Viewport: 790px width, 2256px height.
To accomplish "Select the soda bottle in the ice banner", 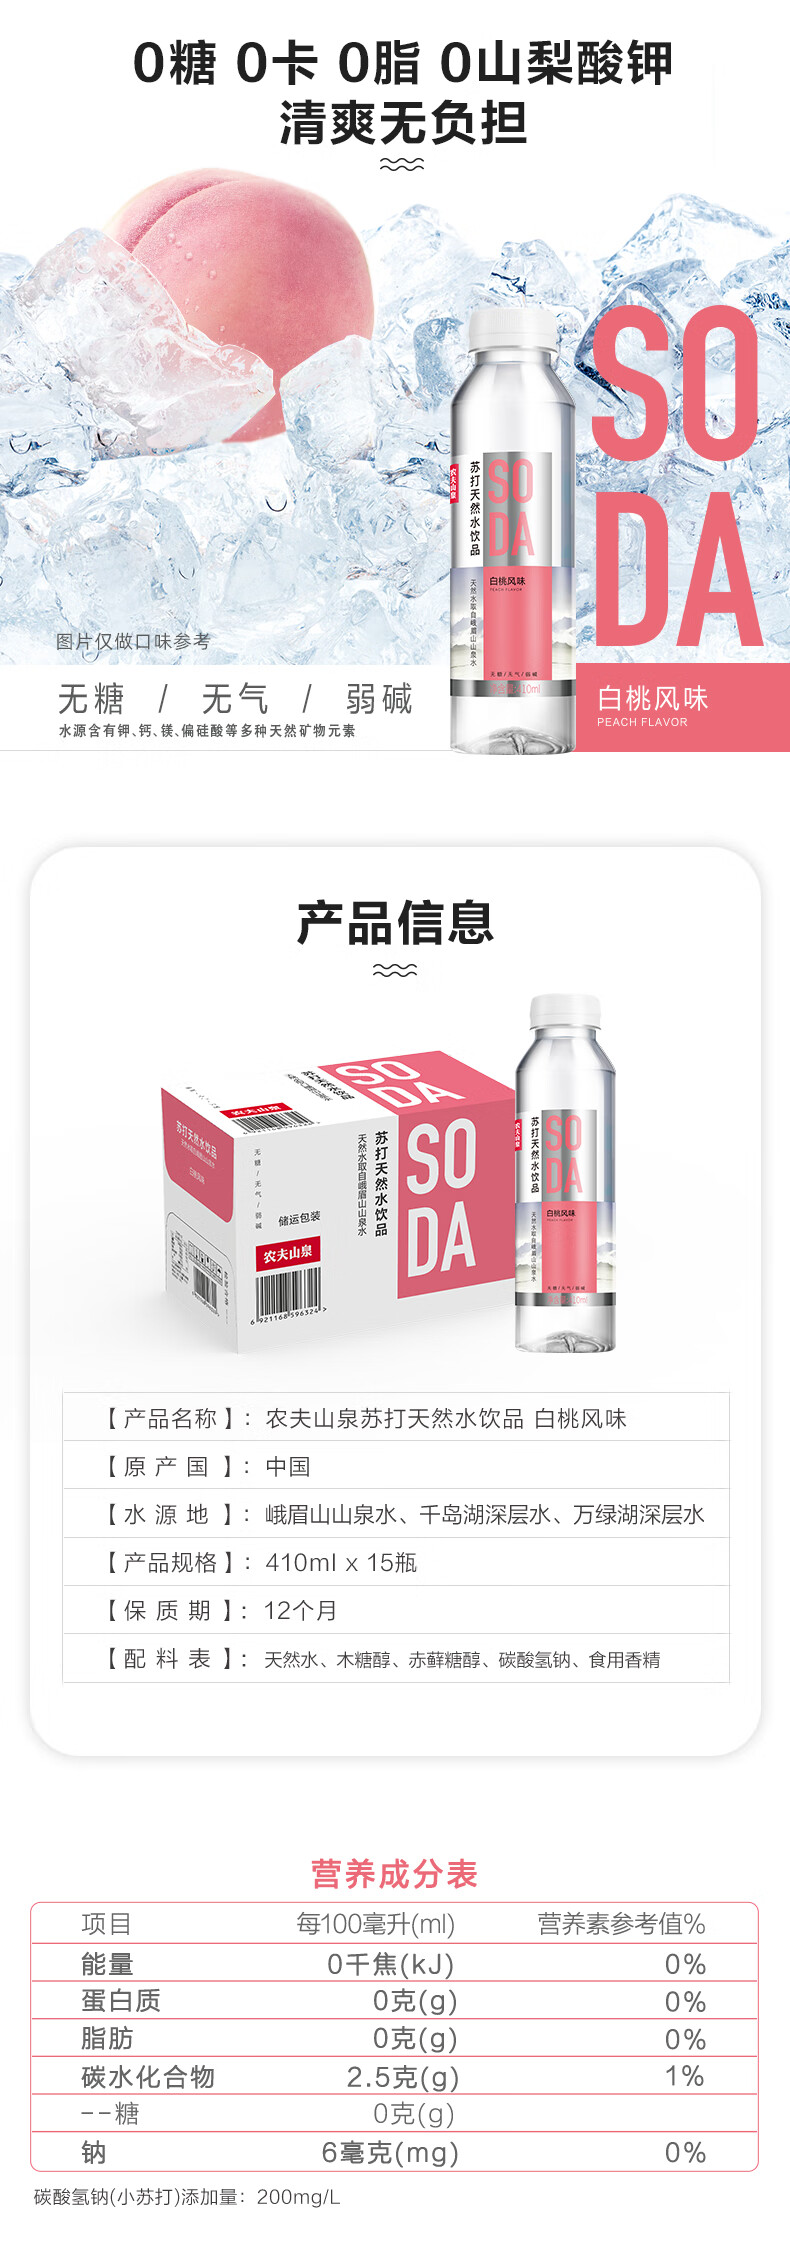I will [x=512, y=530].
